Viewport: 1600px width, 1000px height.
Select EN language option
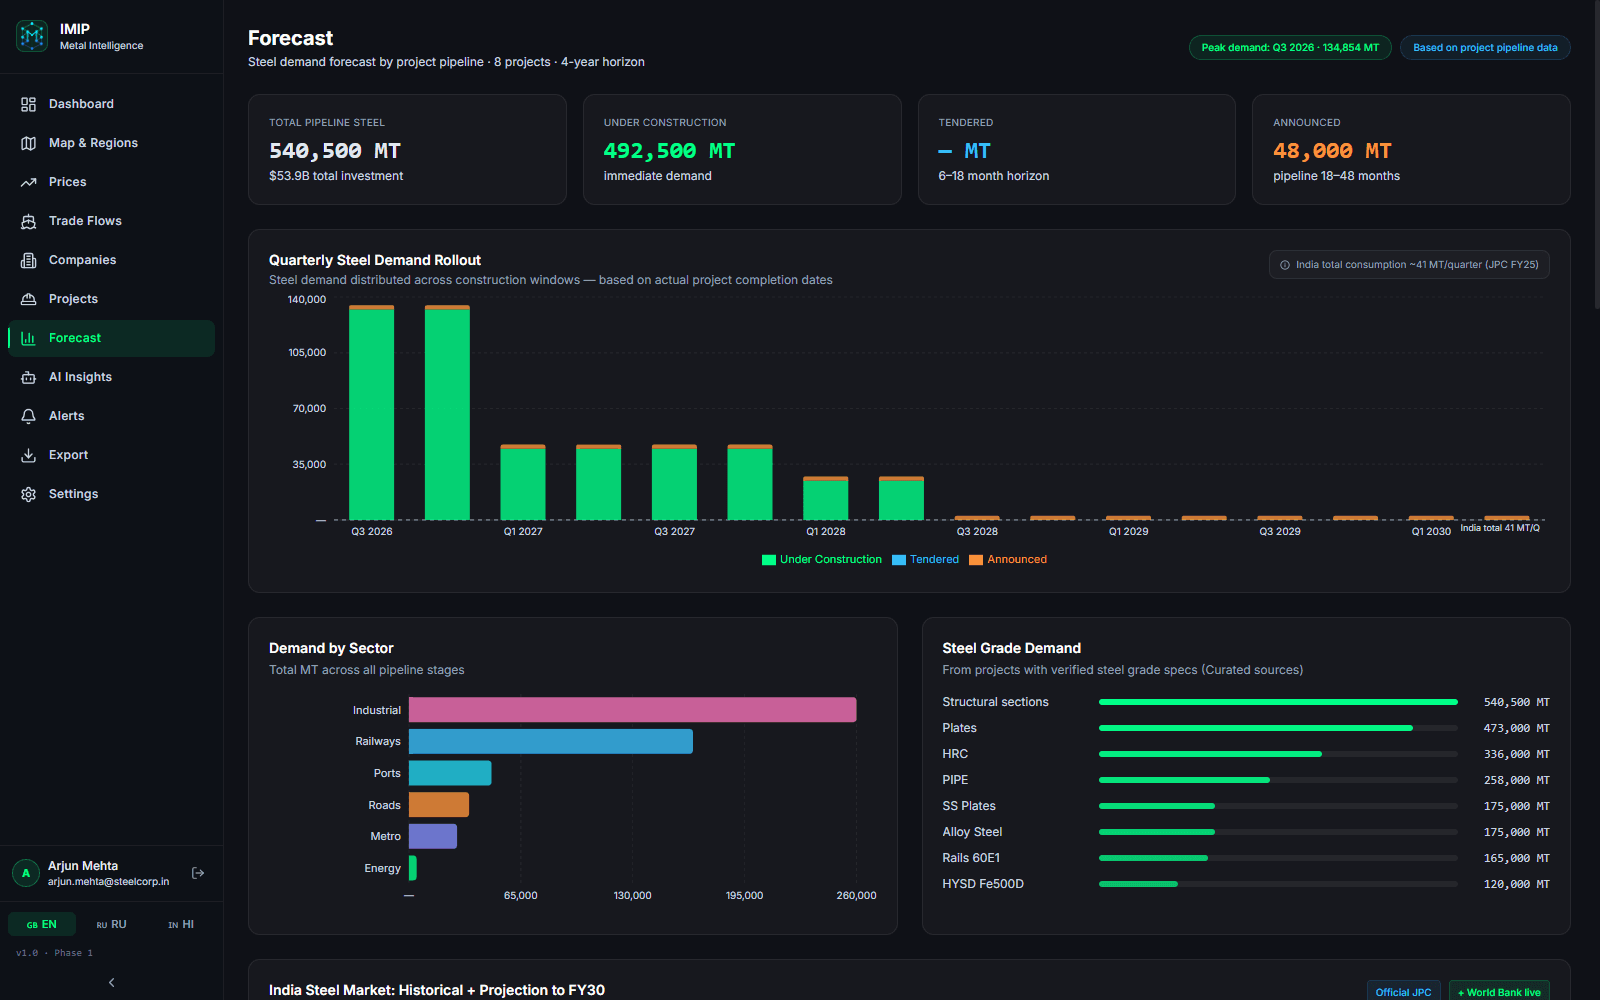pyautogui.click(x=41, y=925)
